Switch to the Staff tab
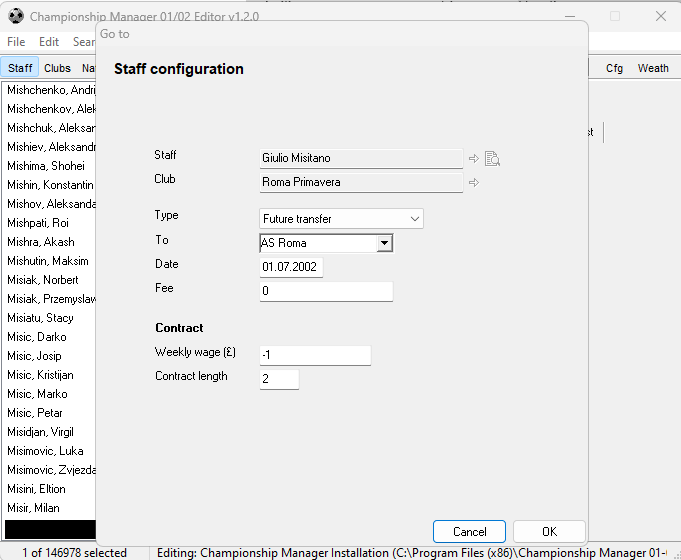The width and height of the screenshot is (681, 560). (x=20, y=68)
